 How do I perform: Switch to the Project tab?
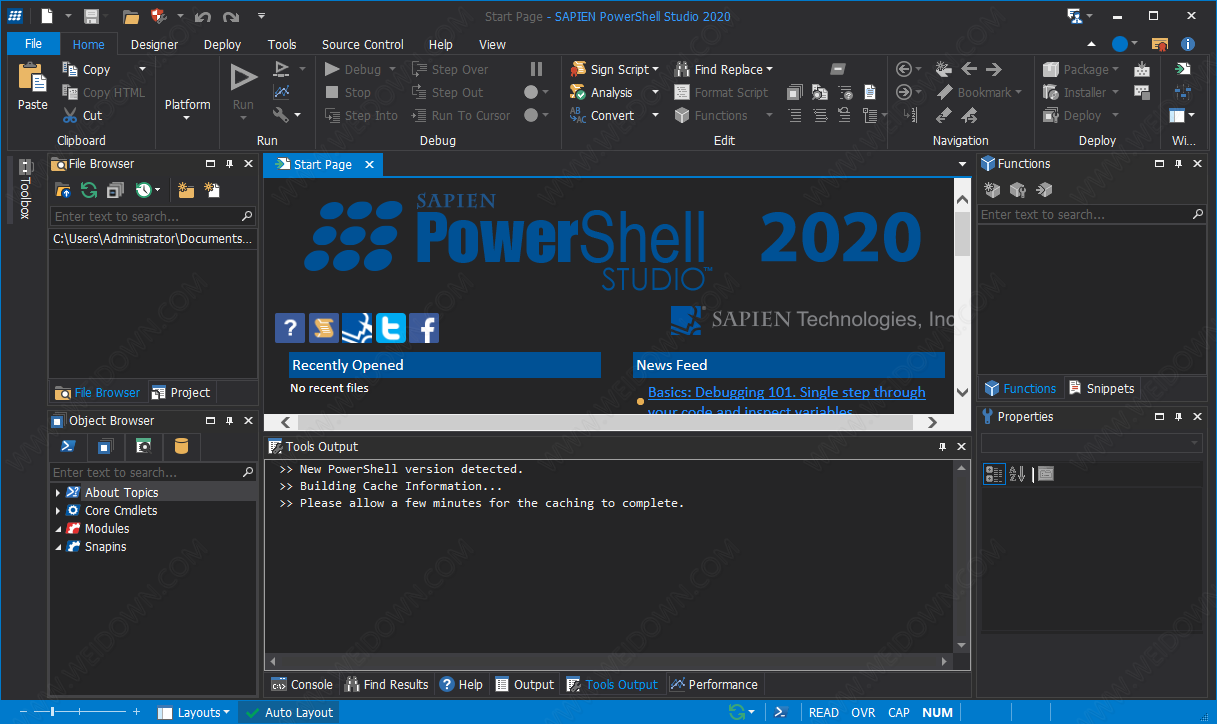tap(181, 392)
